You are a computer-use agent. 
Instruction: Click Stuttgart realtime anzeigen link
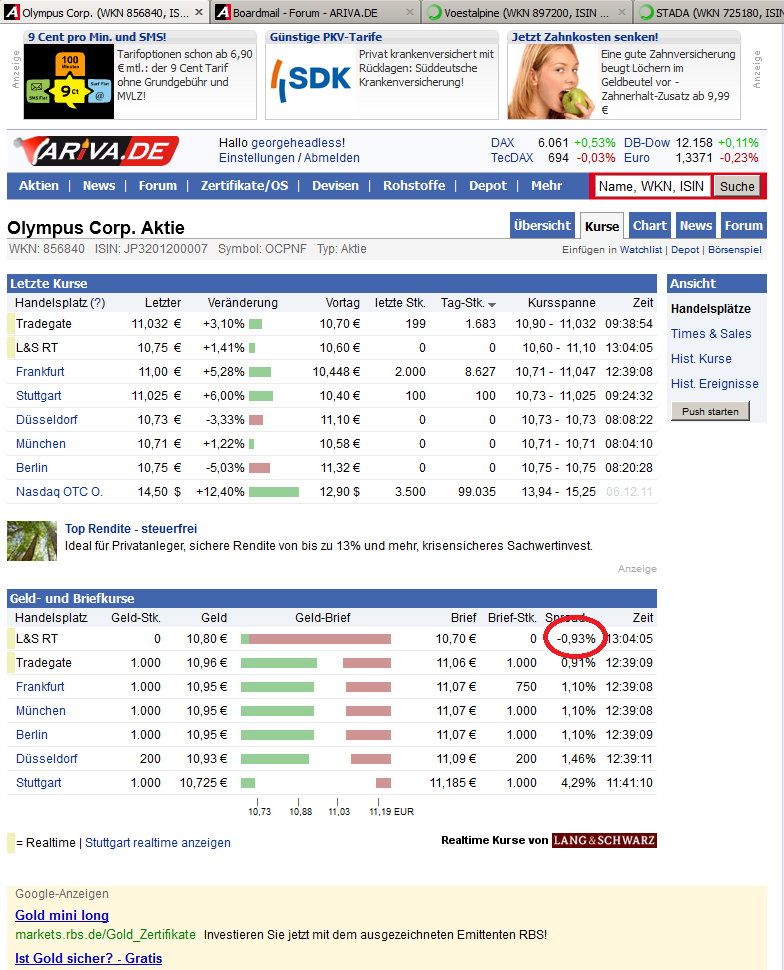[158, 843]
